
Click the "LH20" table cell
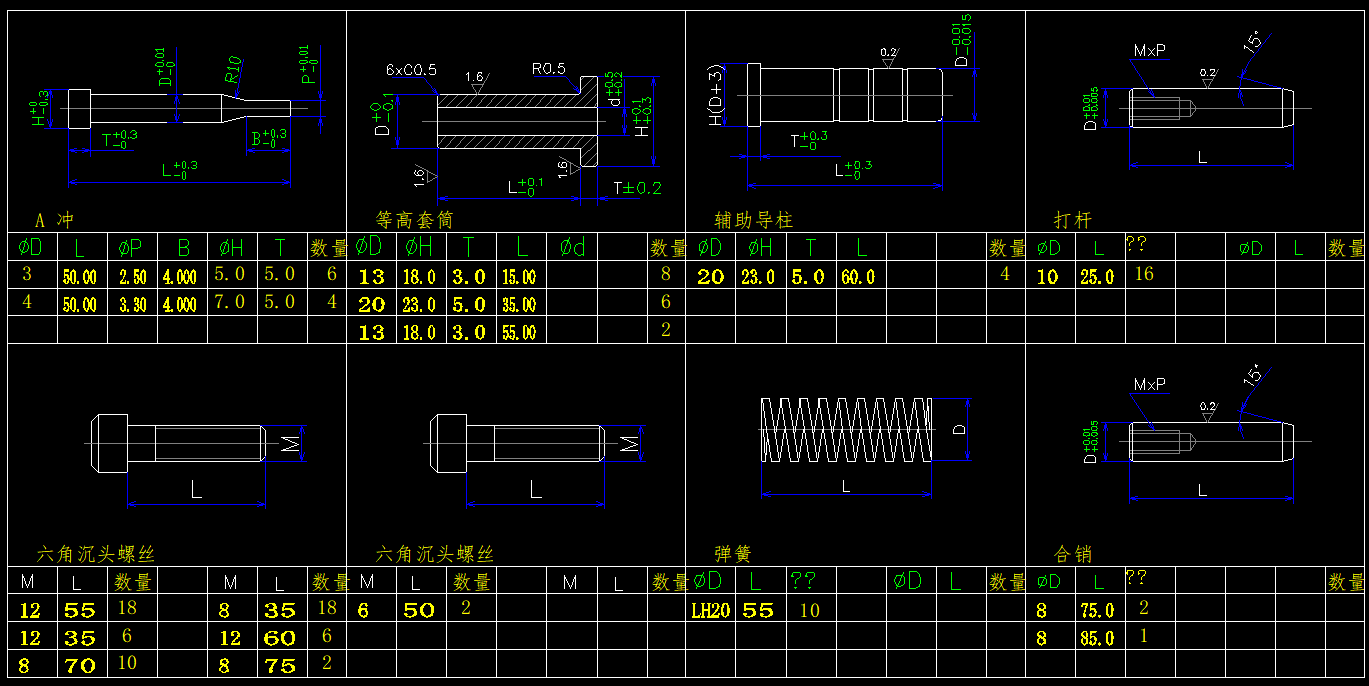[710, 611]
